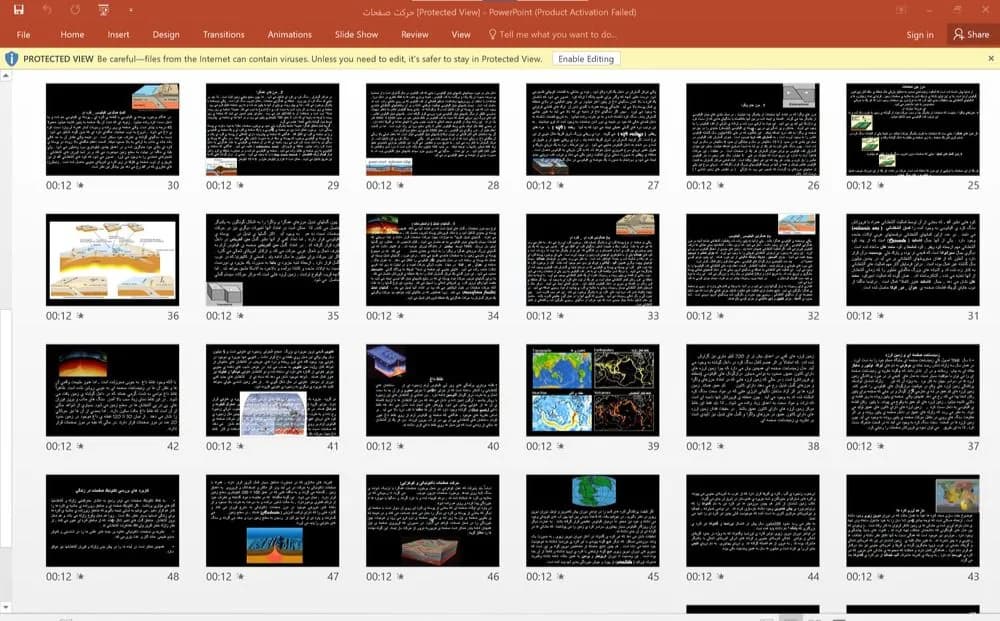The height and width of the screenshot is (621, 1000).
Task: Click the transition star icon under slide 30
Action: [x=80, y=186]
